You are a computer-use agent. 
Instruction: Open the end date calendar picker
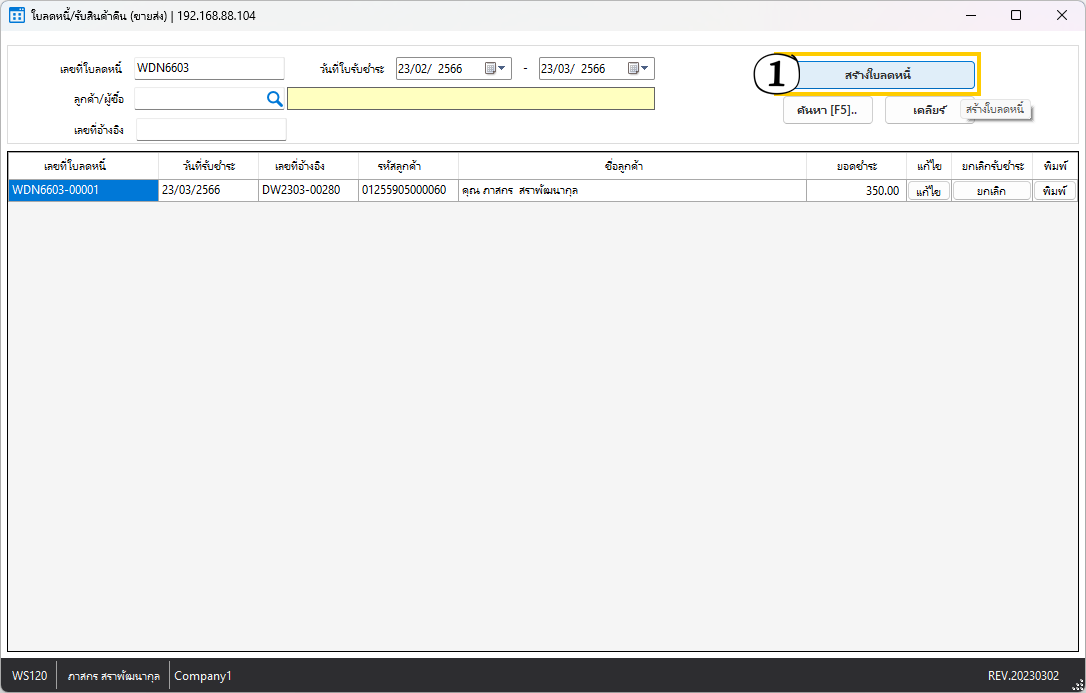638,69
